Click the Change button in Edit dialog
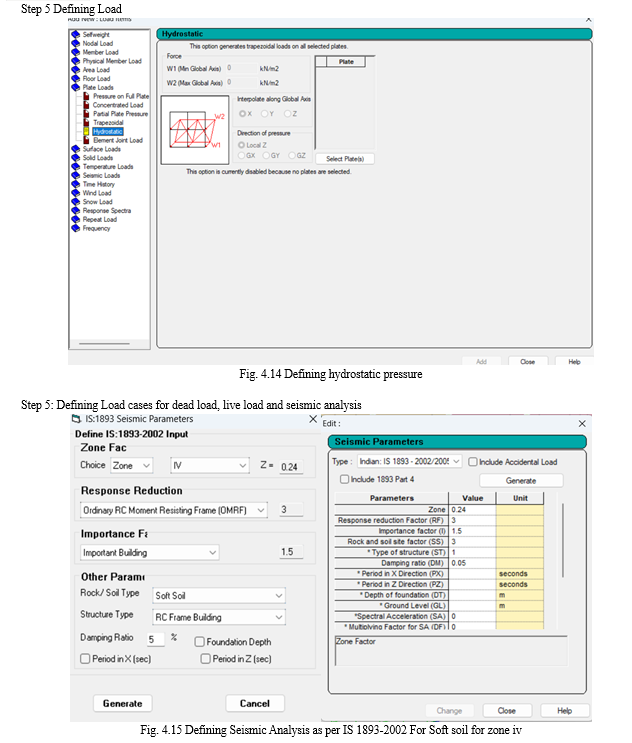 pyautogui.click(x=449, y=710)
